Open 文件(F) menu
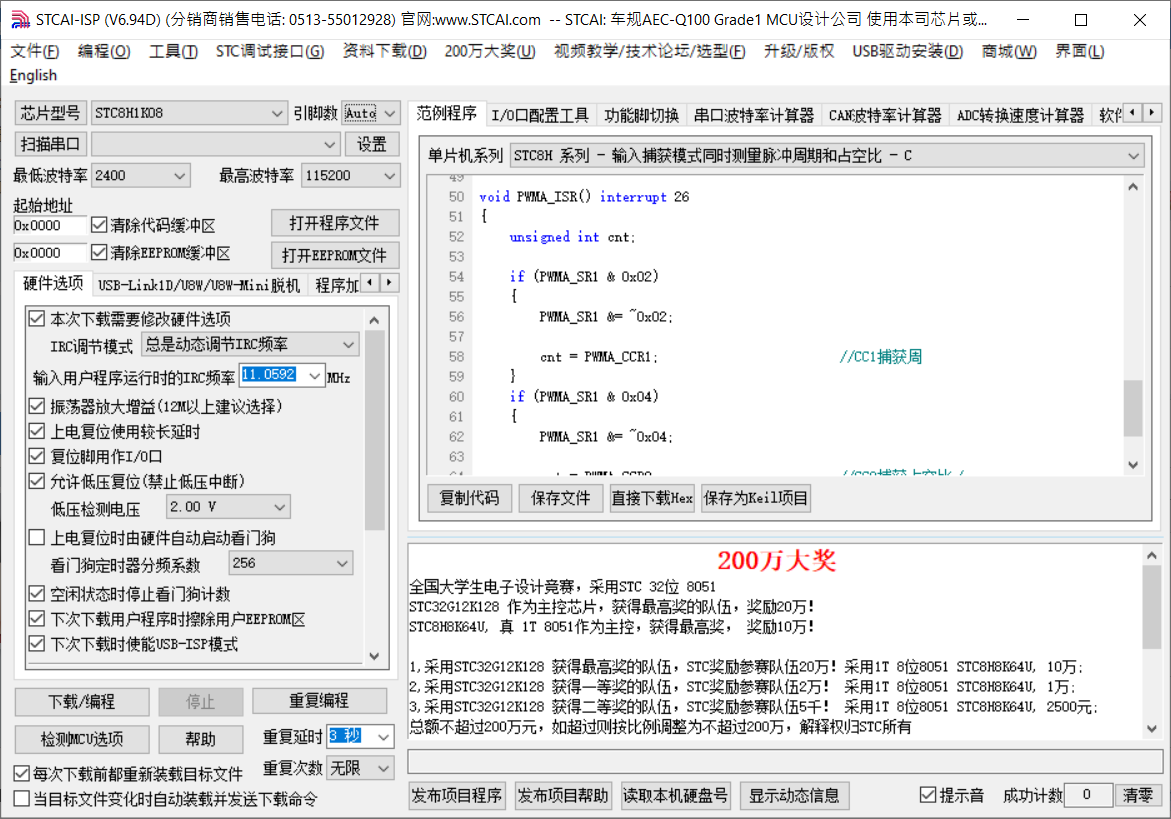This screenshot has width=1171, height=819. pyautogui.click(x=35, y=51)
